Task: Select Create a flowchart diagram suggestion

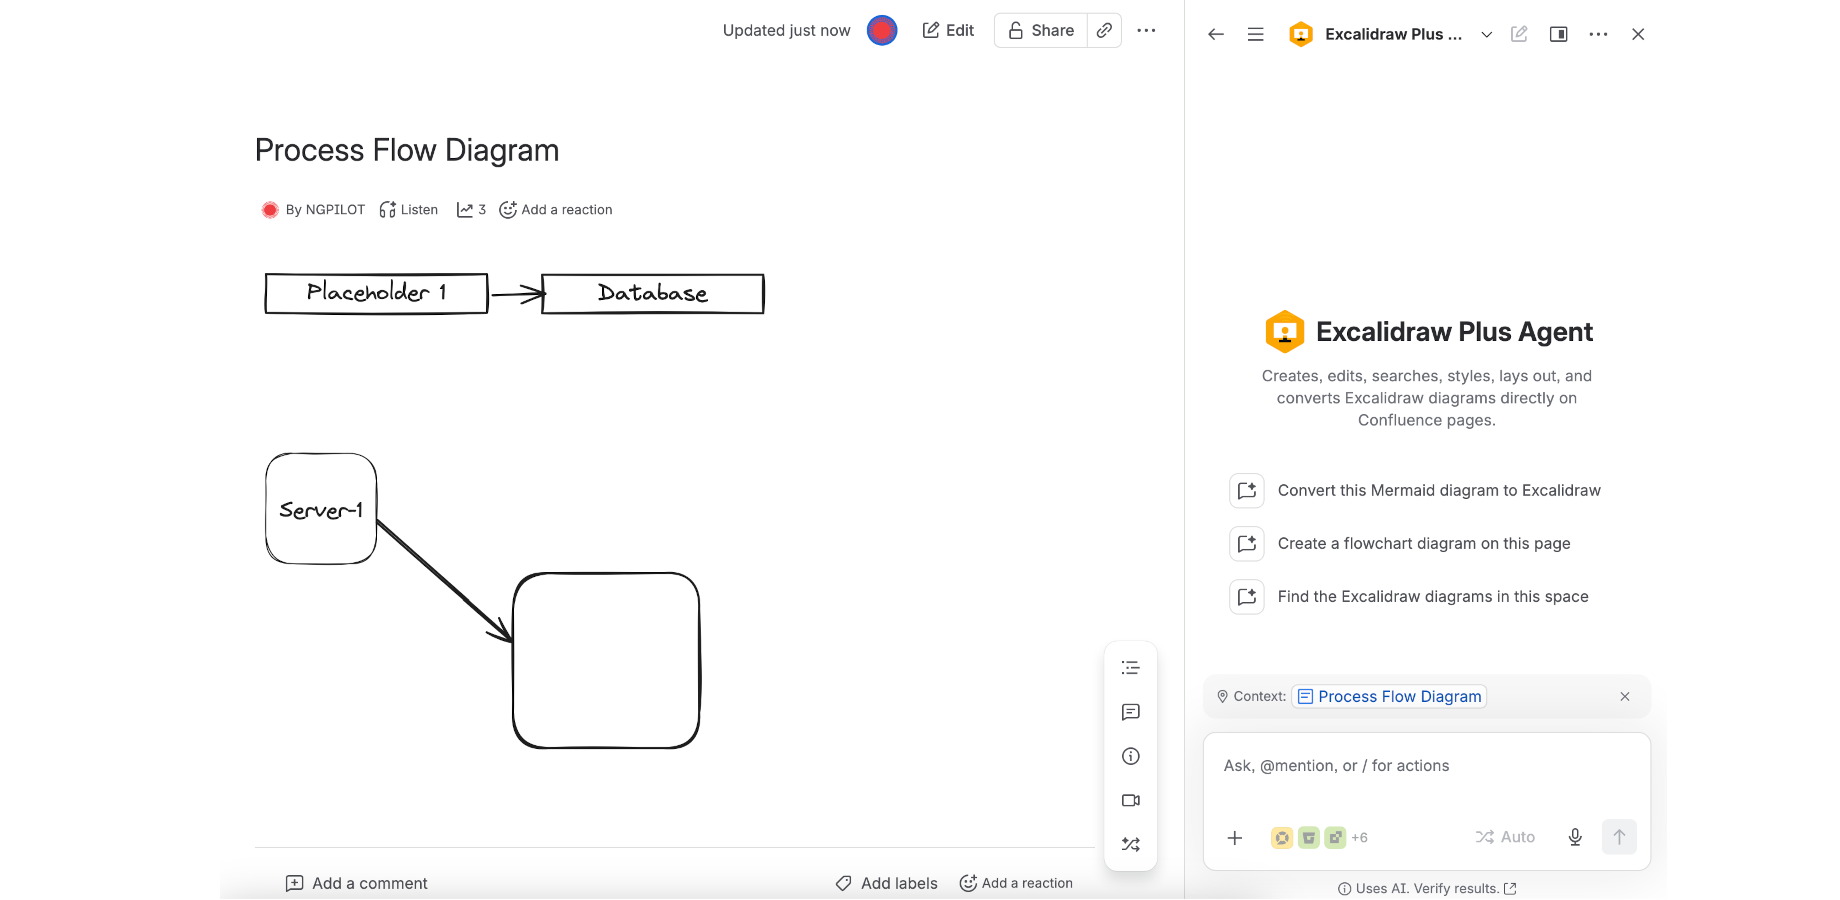Action: [1400, 543]
